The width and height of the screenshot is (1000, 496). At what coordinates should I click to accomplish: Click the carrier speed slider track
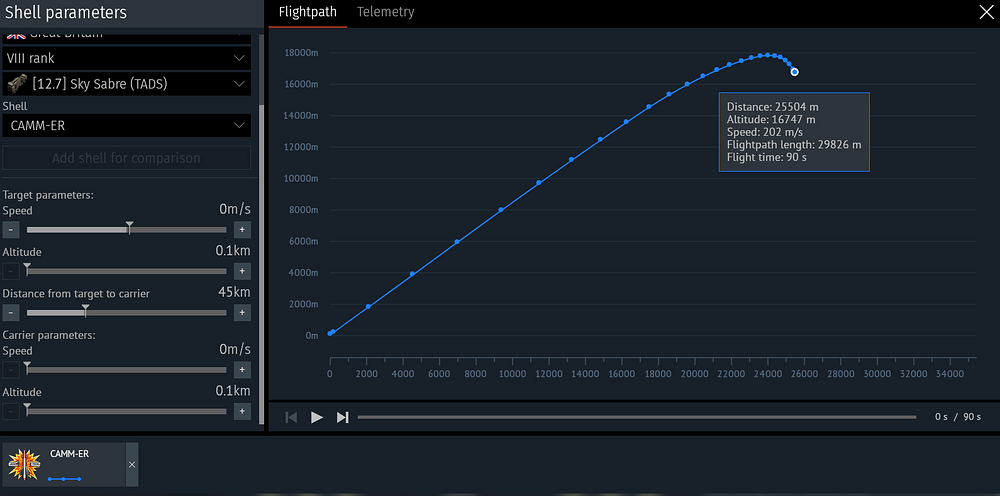pyautogui.click(x=126, y=370)
